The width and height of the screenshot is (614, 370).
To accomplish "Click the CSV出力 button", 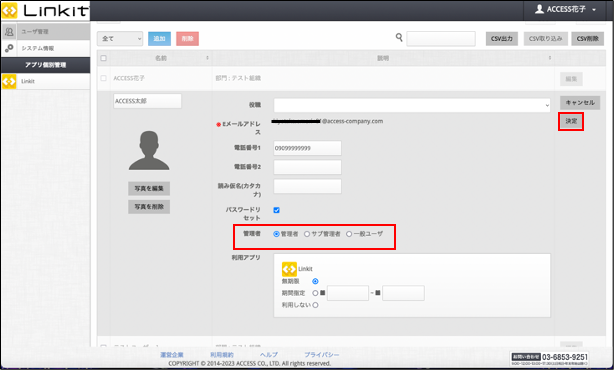I will pos(502,38).
